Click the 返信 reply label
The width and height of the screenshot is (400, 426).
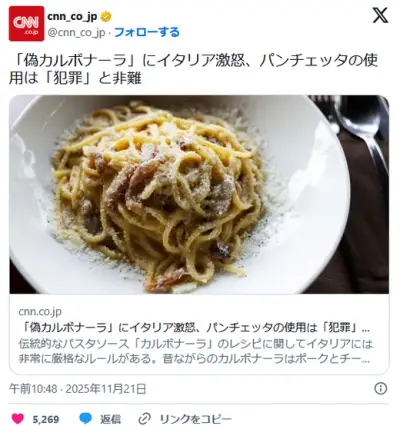tap(111, 419)
